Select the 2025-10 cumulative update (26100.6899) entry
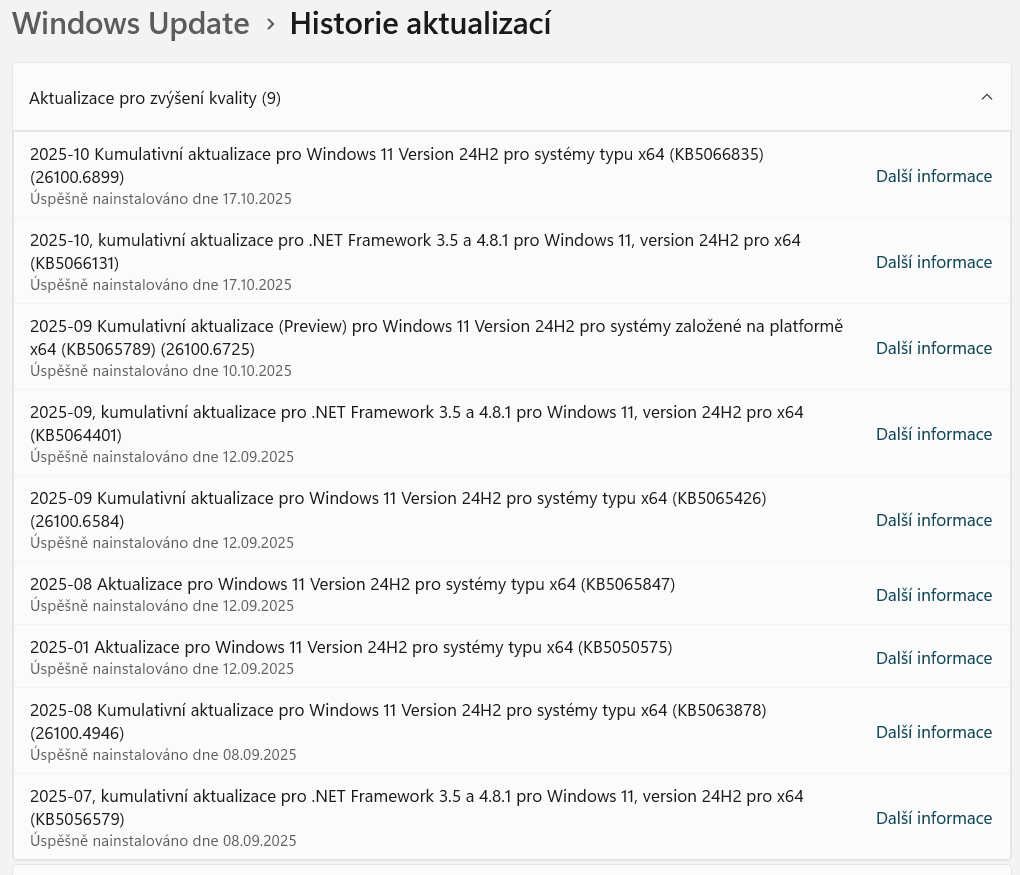Image resolution: width=1020 pixels, height=875 pixels. point(396,165)
